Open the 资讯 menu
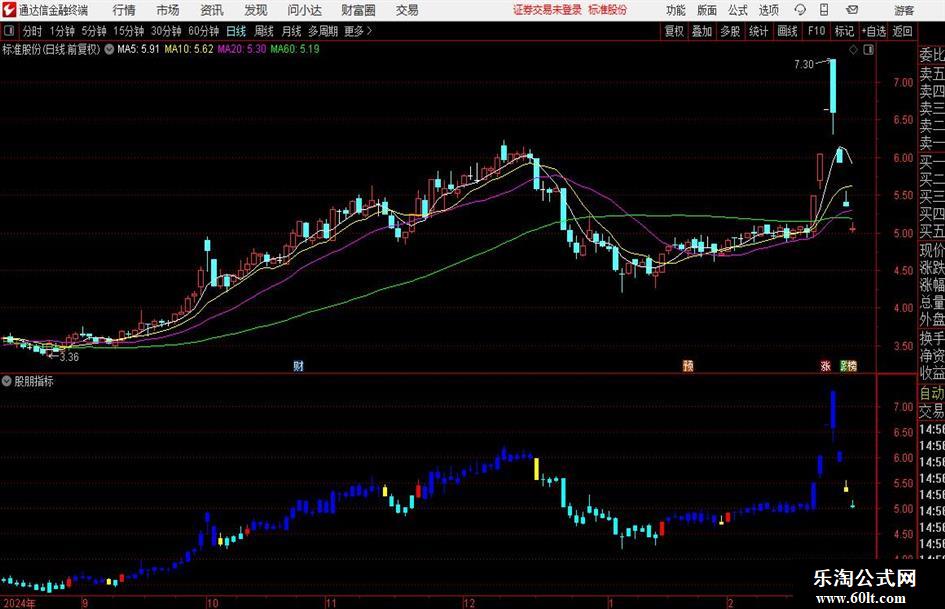The image size is (945, 609). click(x=212, y=10)
